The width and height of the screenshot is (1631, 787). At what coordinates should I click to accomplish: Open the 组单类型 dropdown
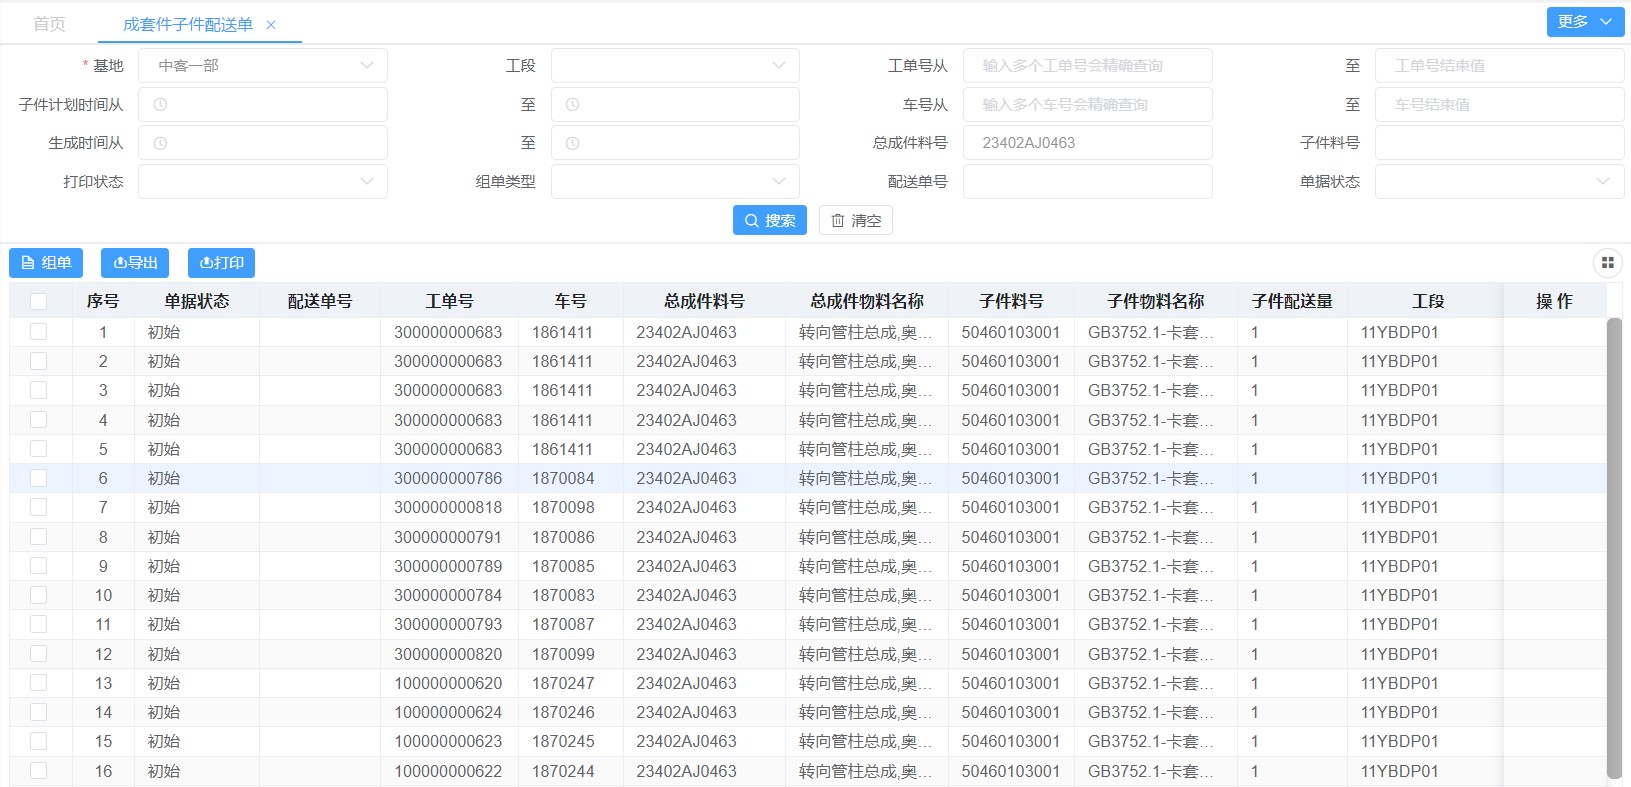[x=675, y=182]
